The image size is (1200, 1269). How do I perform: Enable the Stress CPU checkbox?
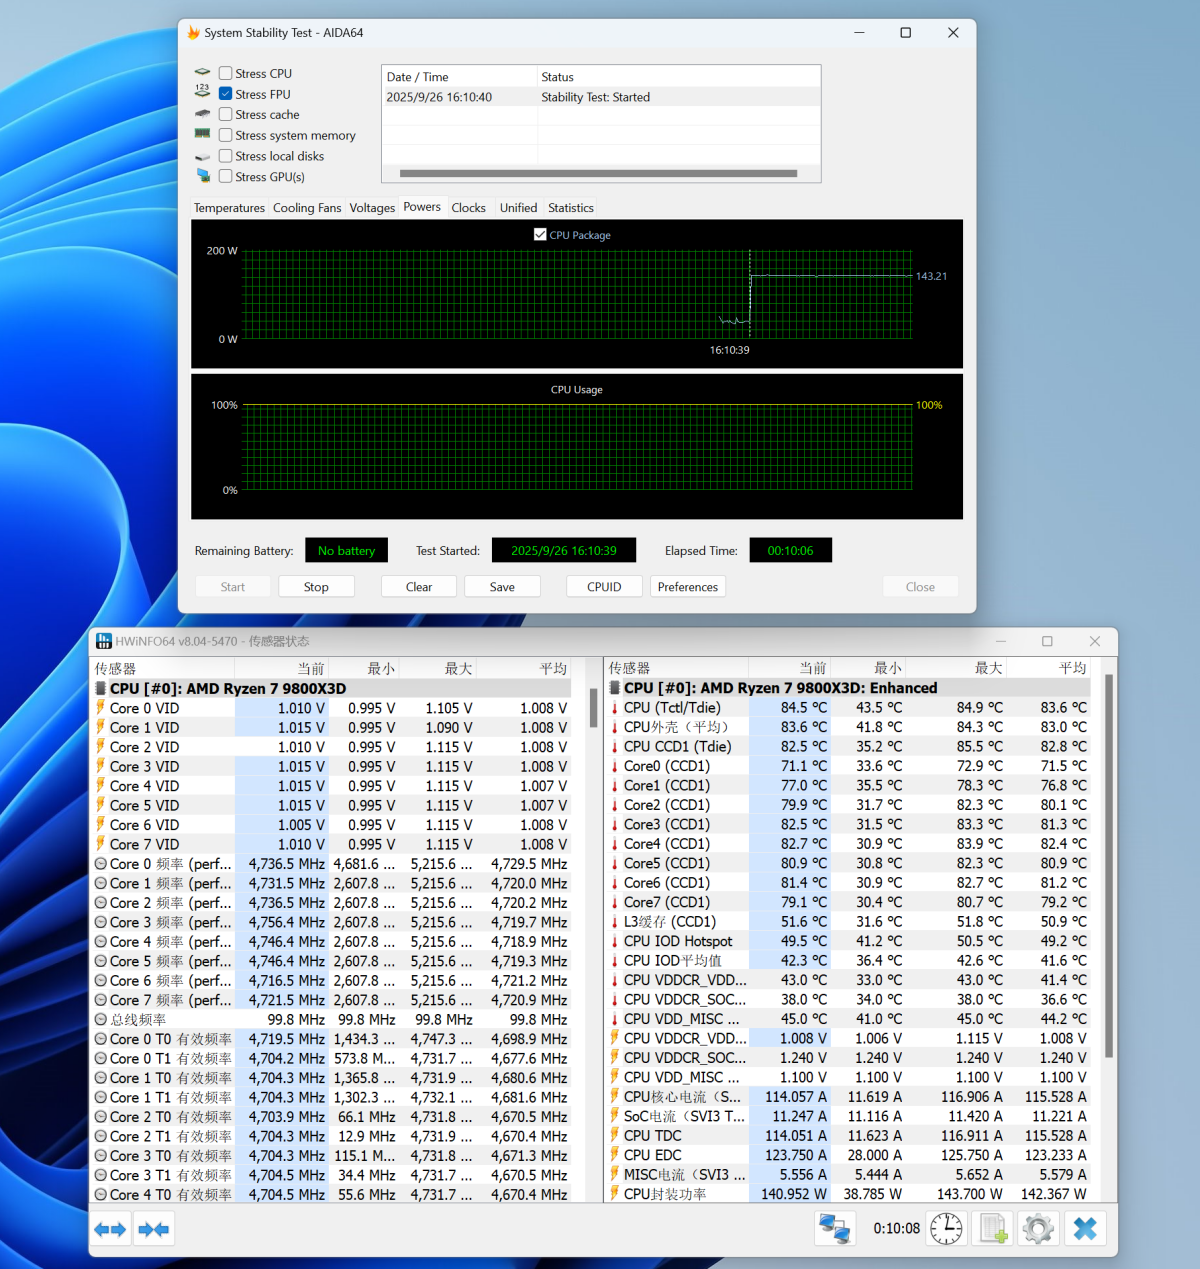click(226, 73)
